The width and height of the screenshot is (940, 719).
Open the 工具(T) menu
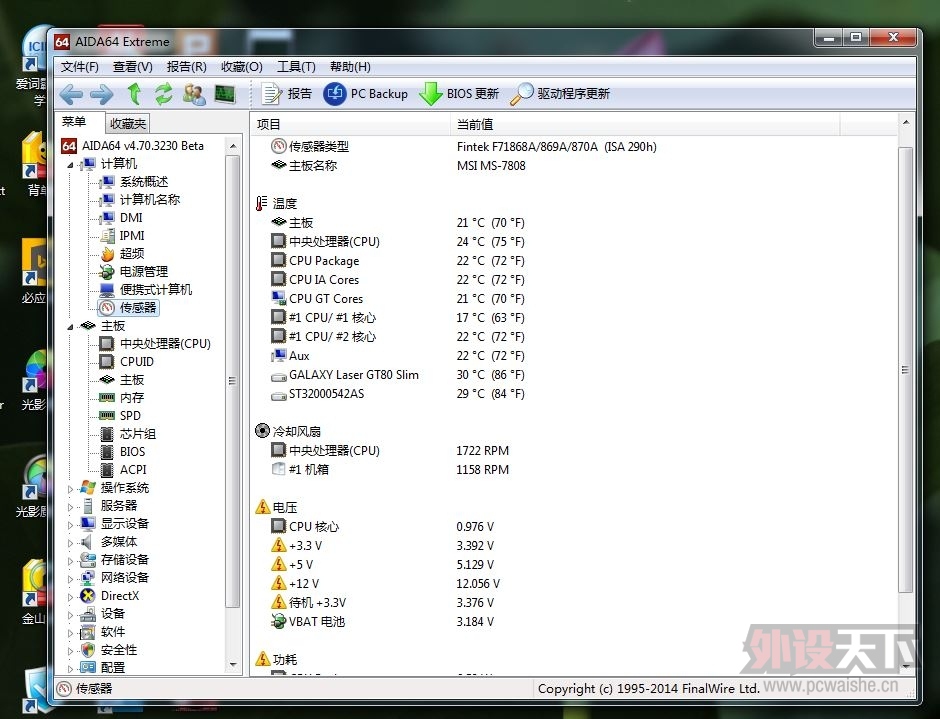296,67
